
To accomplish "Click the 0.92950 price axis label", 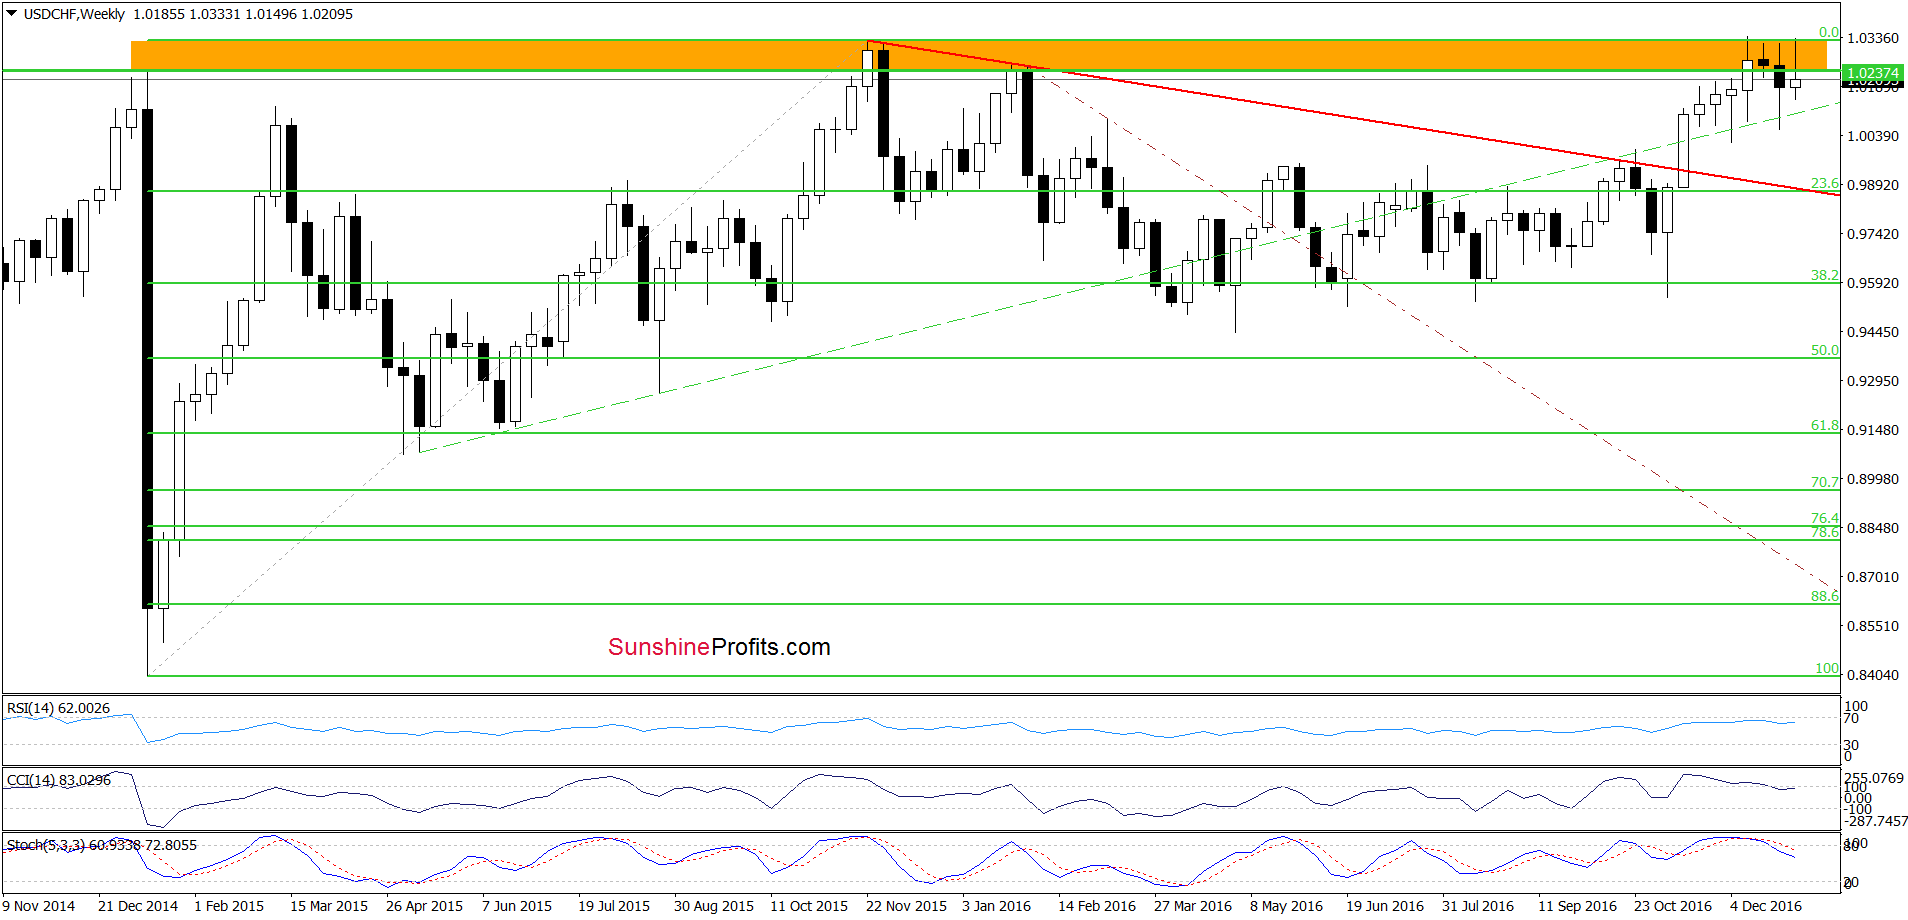I will click(x=1872, y=381).
